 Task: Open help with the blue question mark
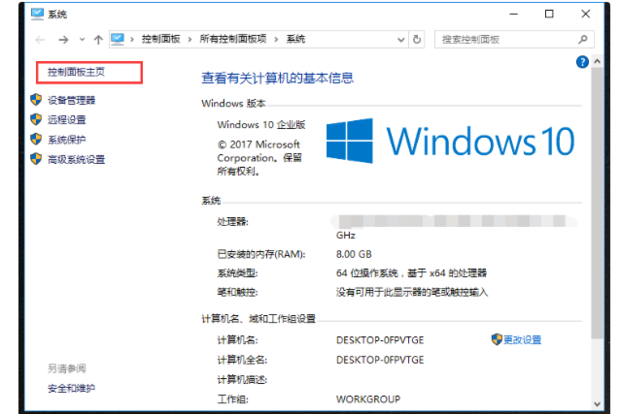pyautogui.click(x=582, y=62)
